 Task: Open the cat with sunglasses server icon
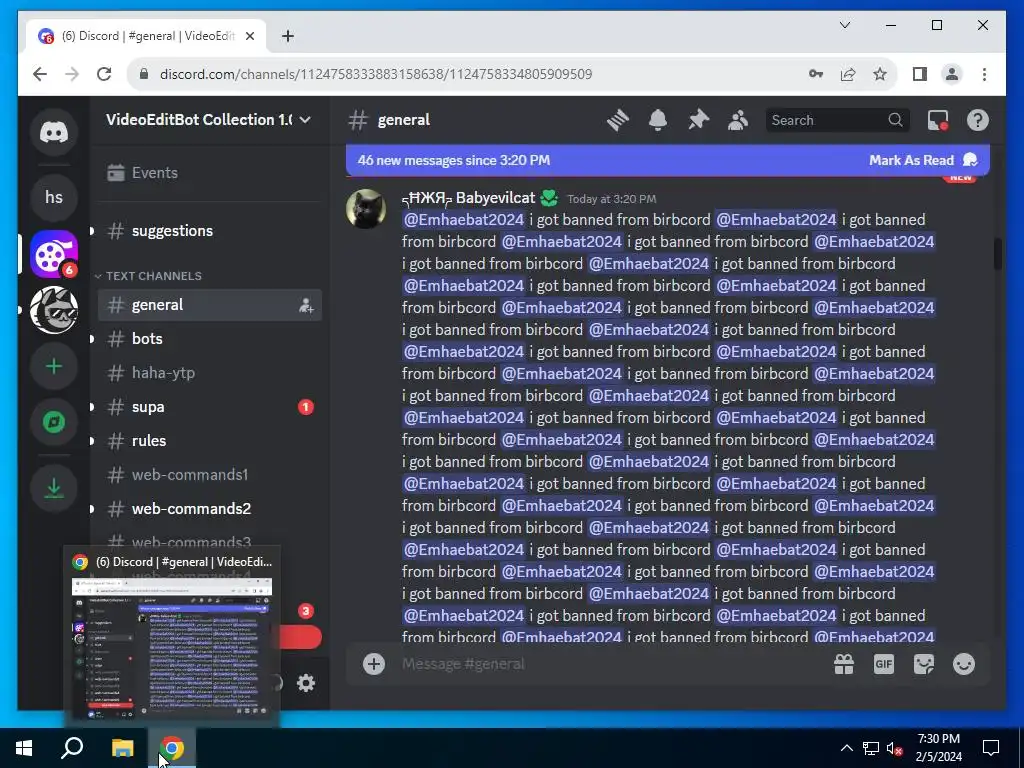click(54, 310)
